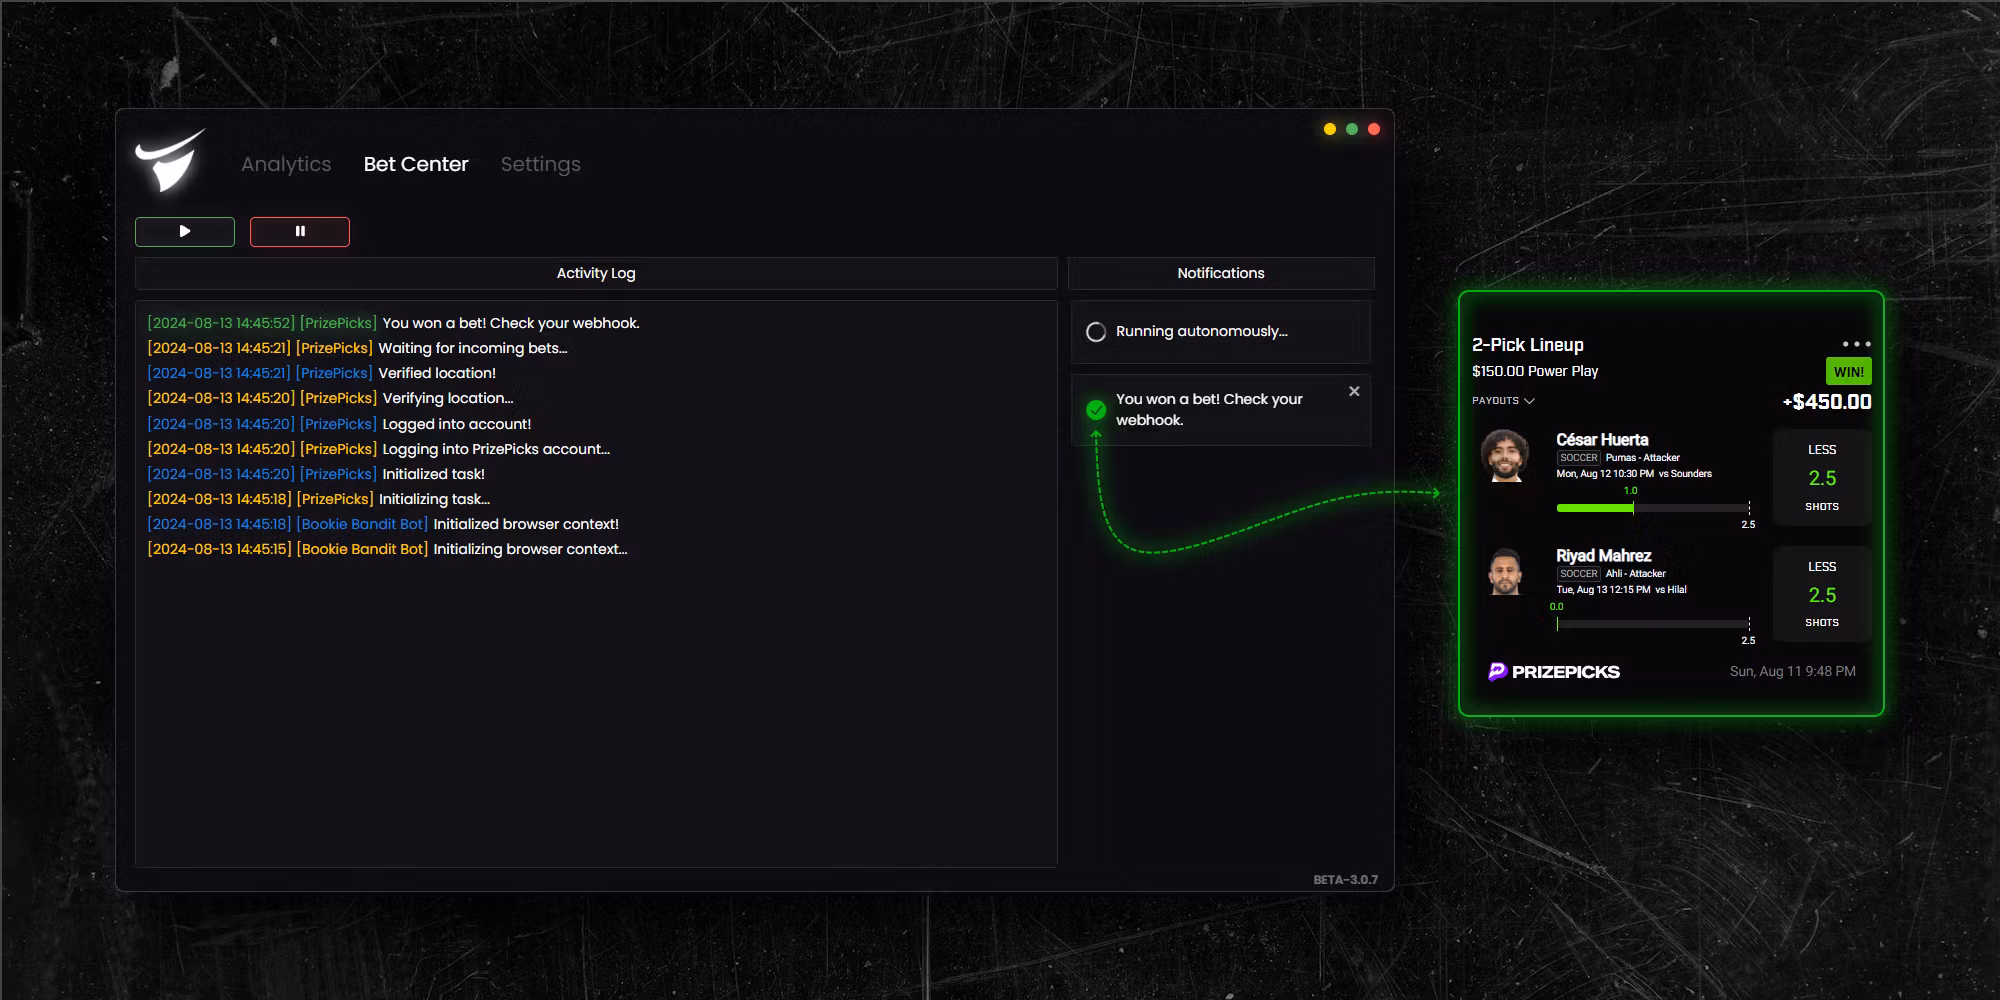Click 'Tue, Aug 13 12:15 PM vs Hilal'
This screenshot has width=2000, height=1000.
click(x=1621, y=590)
